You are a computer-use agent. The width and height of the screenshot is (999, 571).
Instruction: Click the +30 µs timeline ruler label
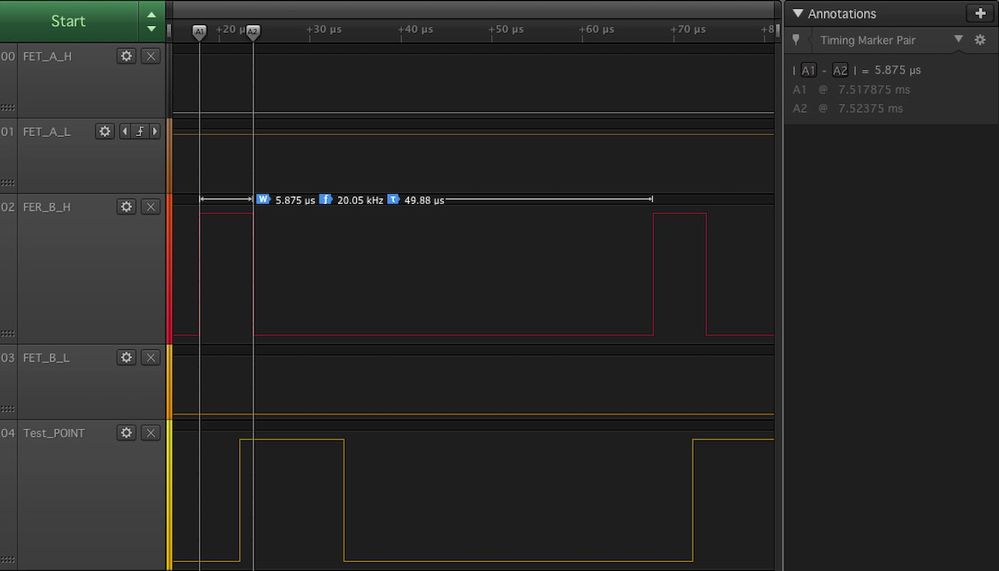tap(324, 29)
